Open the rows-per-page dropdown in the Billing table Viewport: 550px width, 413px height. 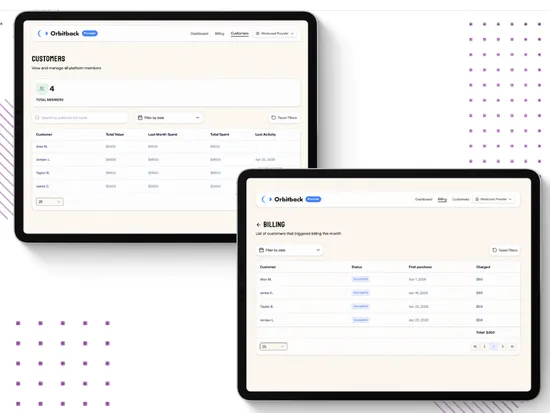(x=274, y=346)
